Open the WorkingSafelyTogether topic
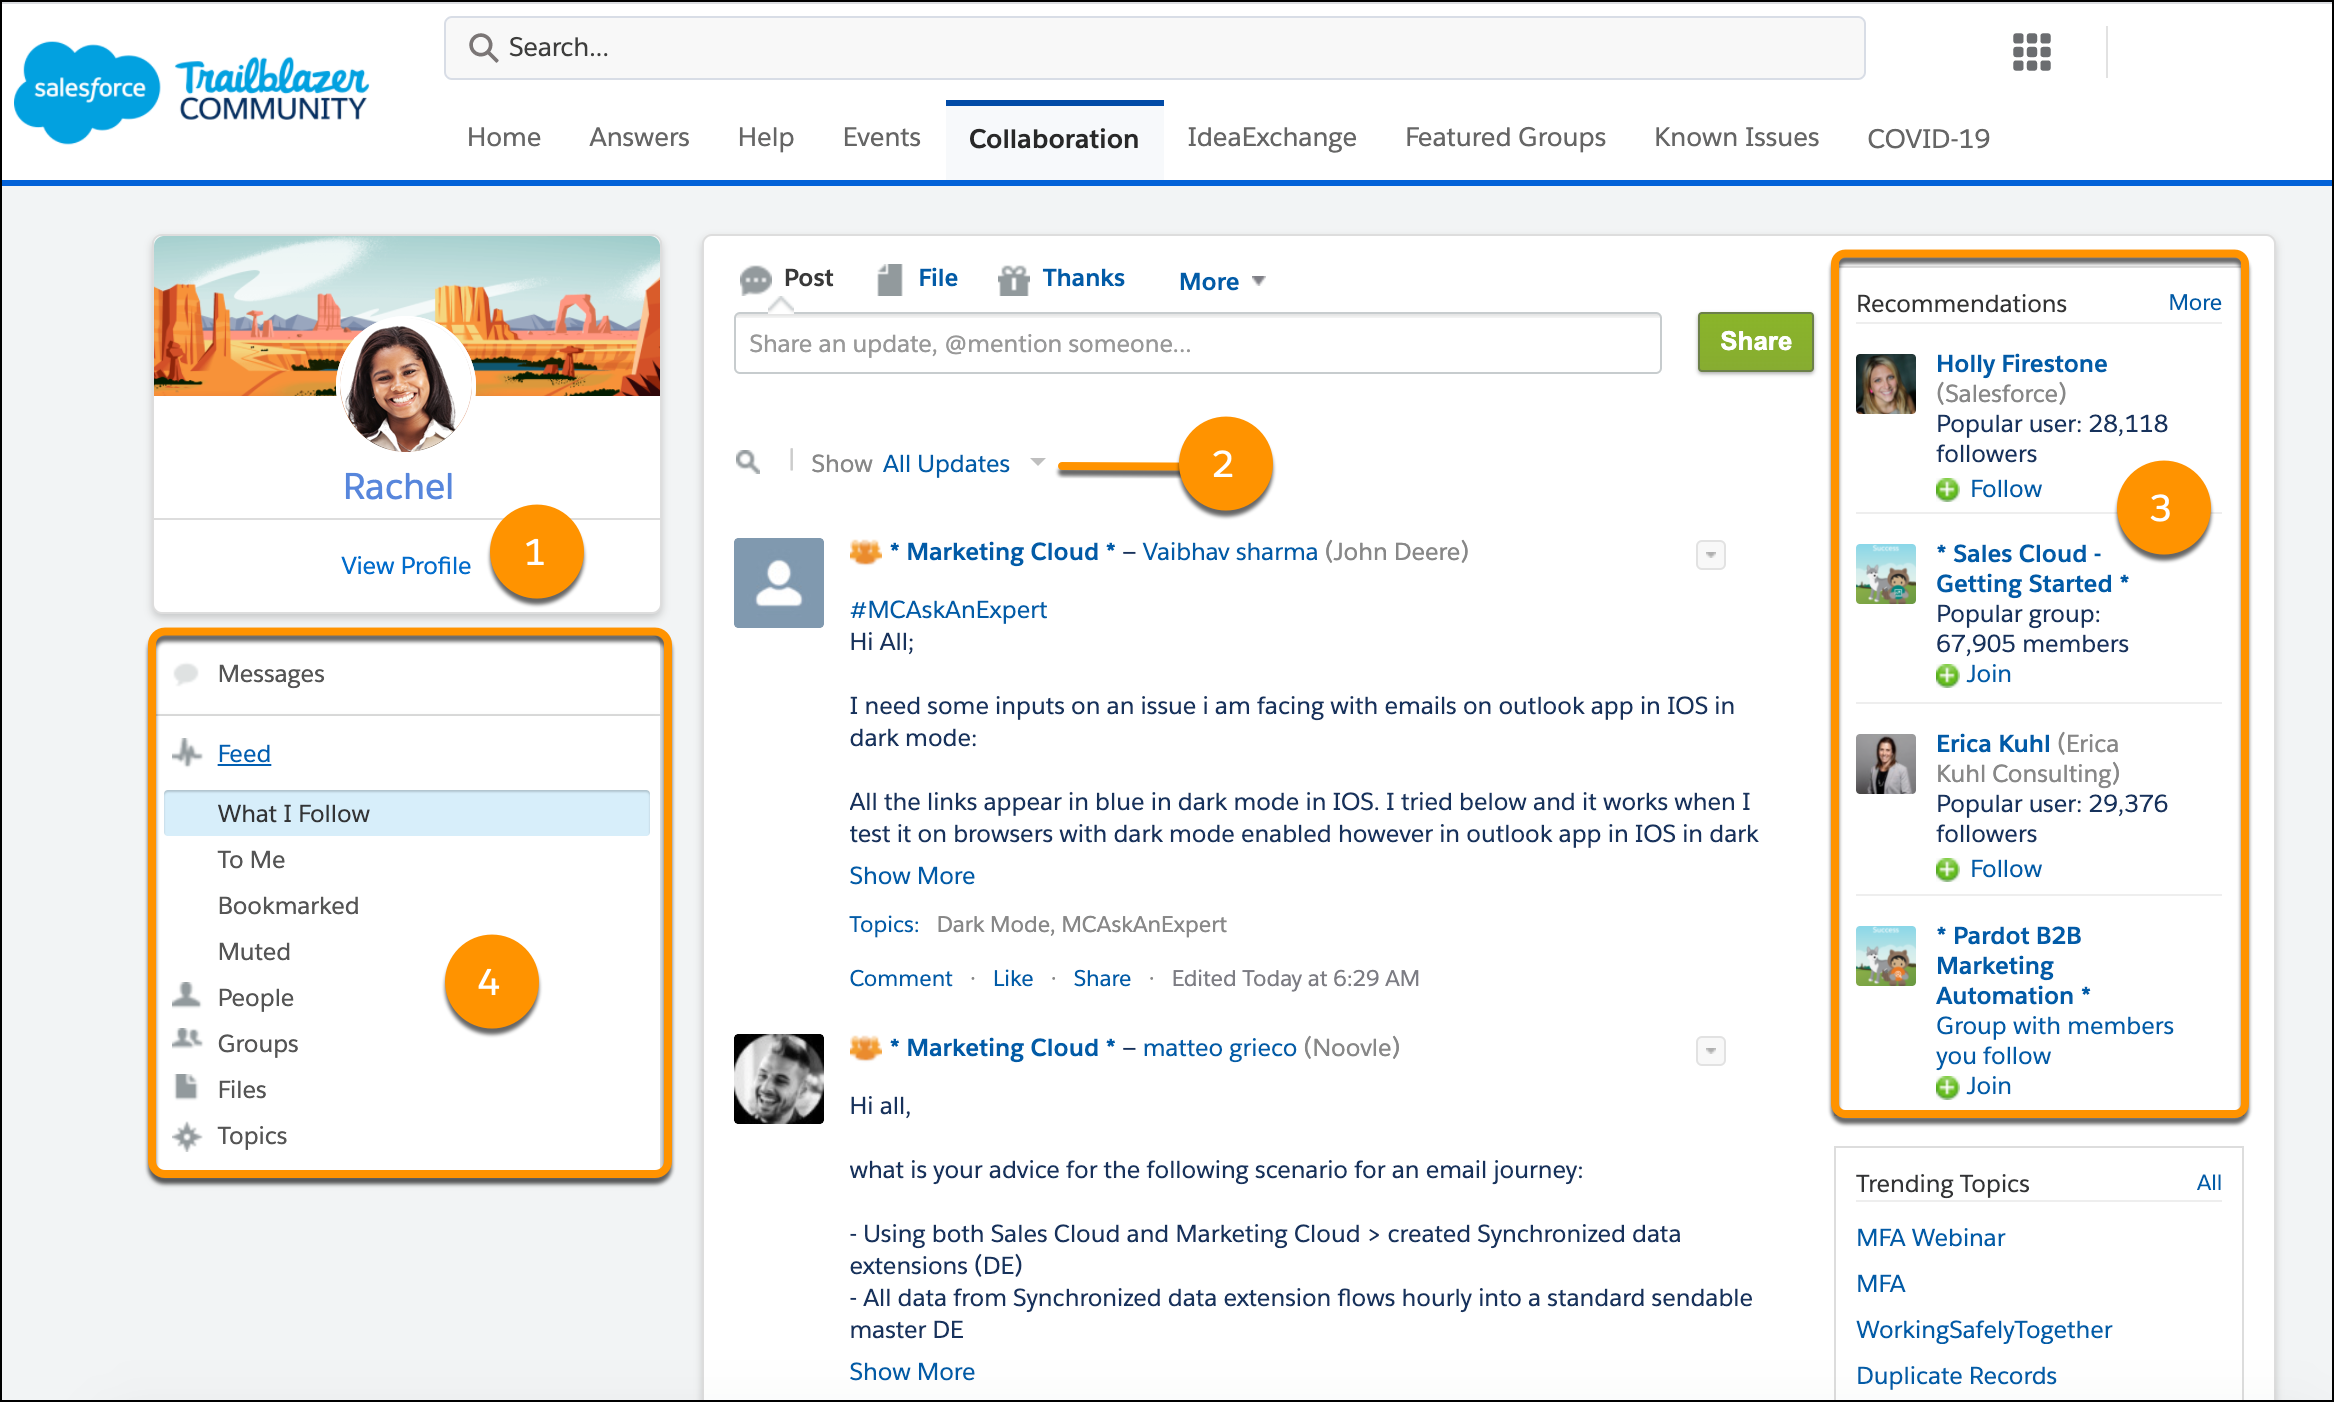 point(1983,1329)
